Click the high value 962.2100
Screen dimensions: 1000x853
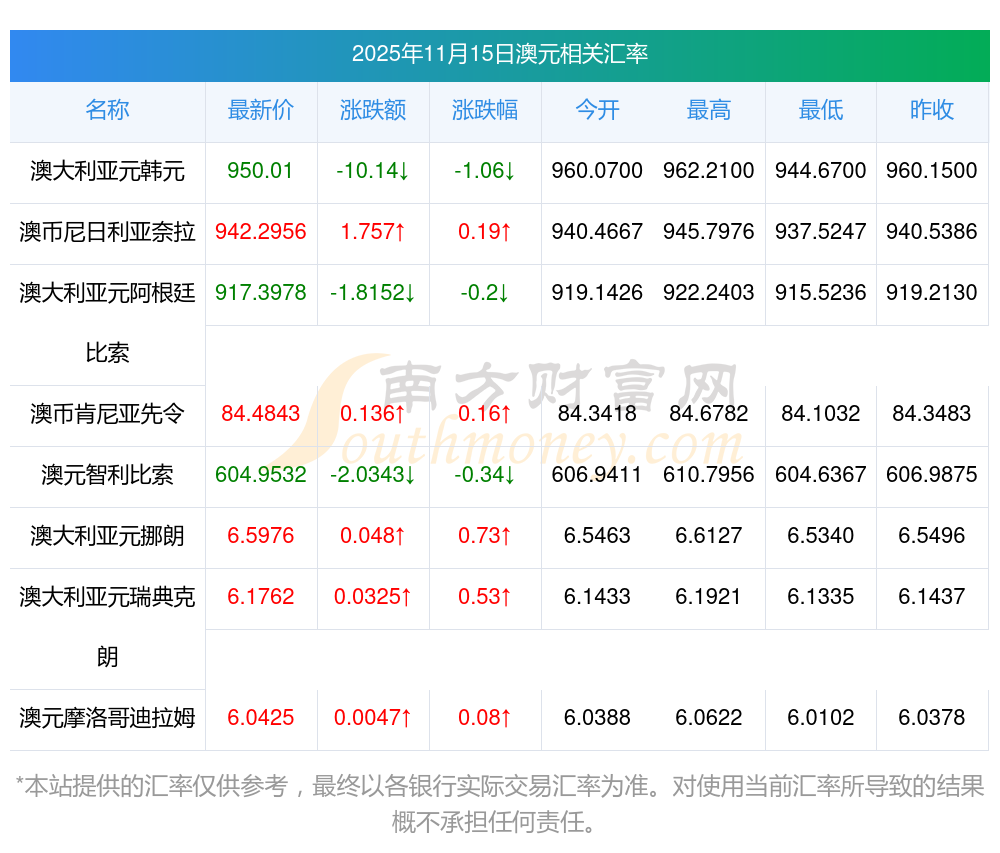point(709,171)
